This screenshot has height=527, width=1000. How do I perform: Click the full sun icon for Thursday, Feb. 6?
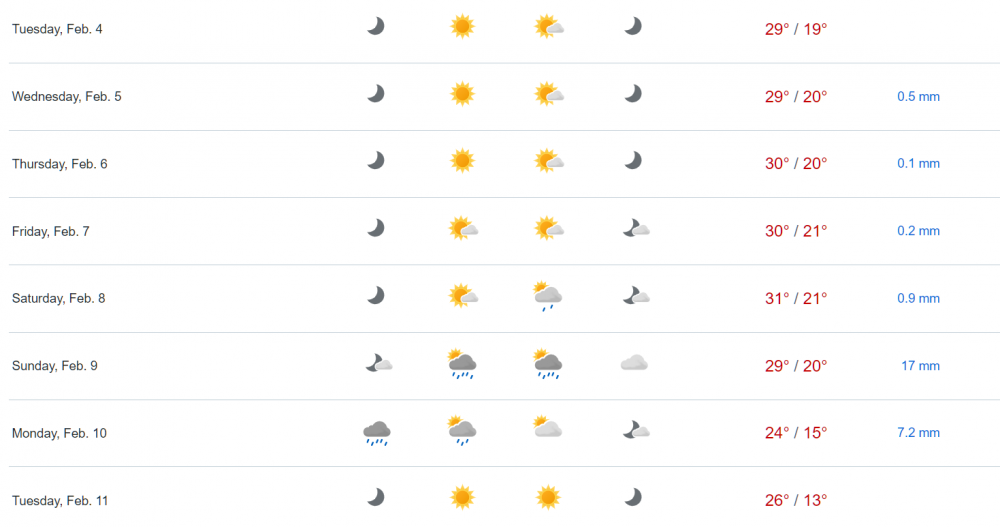pyautogui.click(x=461, y=161)
